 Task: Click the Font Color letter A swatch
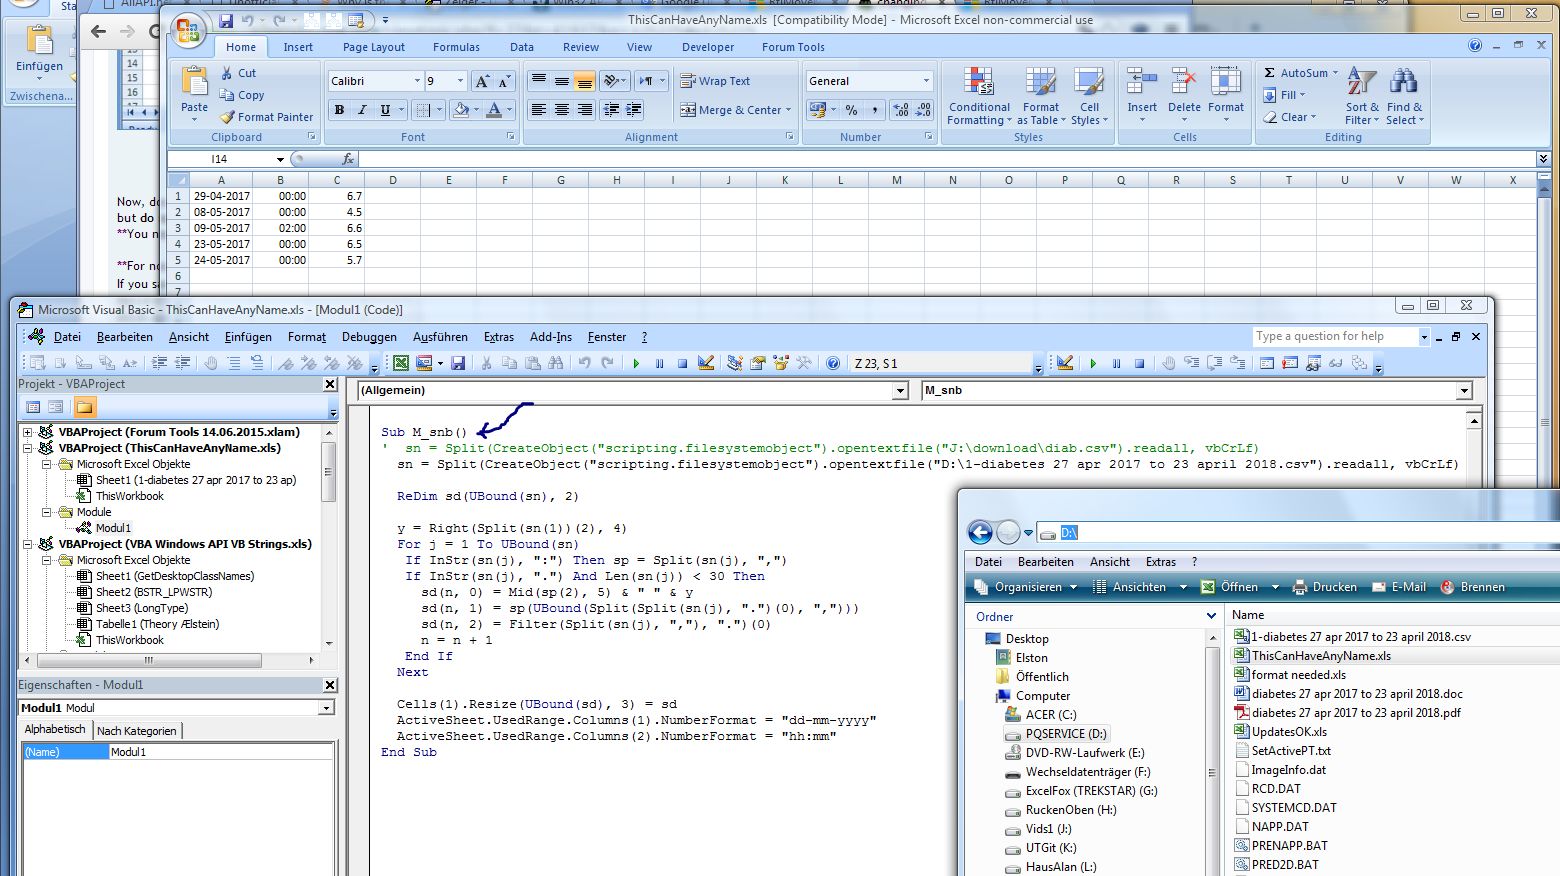click(x=493, y=110)
